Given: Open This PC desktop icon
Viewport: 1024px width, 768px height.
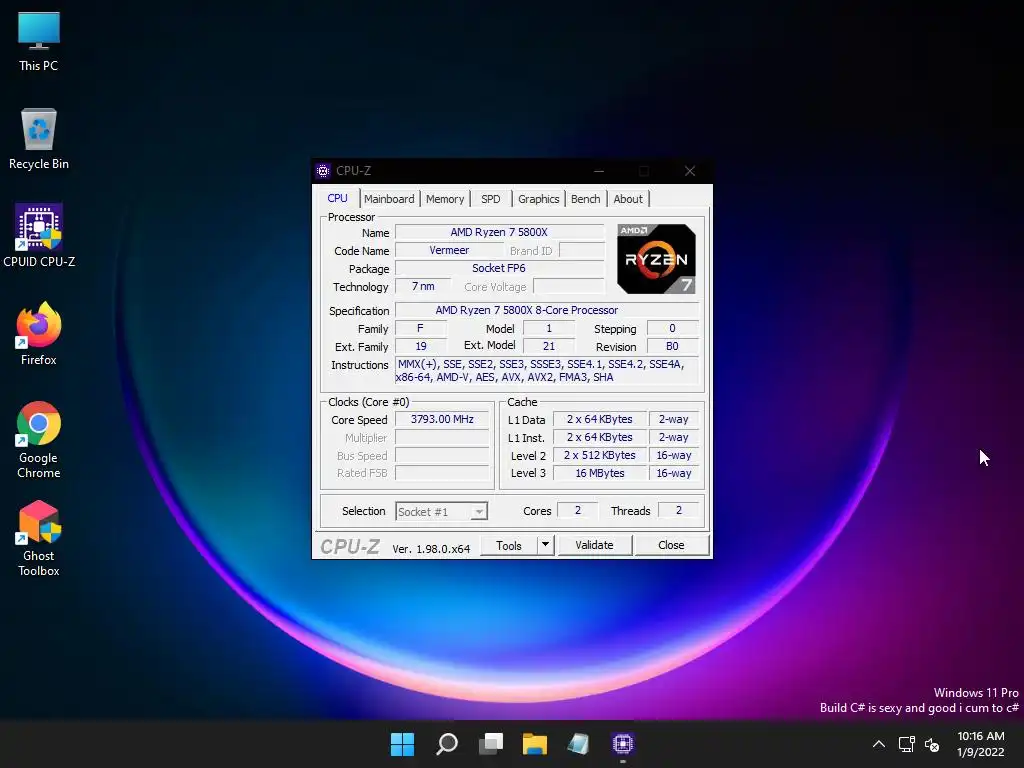Looking at the screenshot, I should (x=39, y=41).
